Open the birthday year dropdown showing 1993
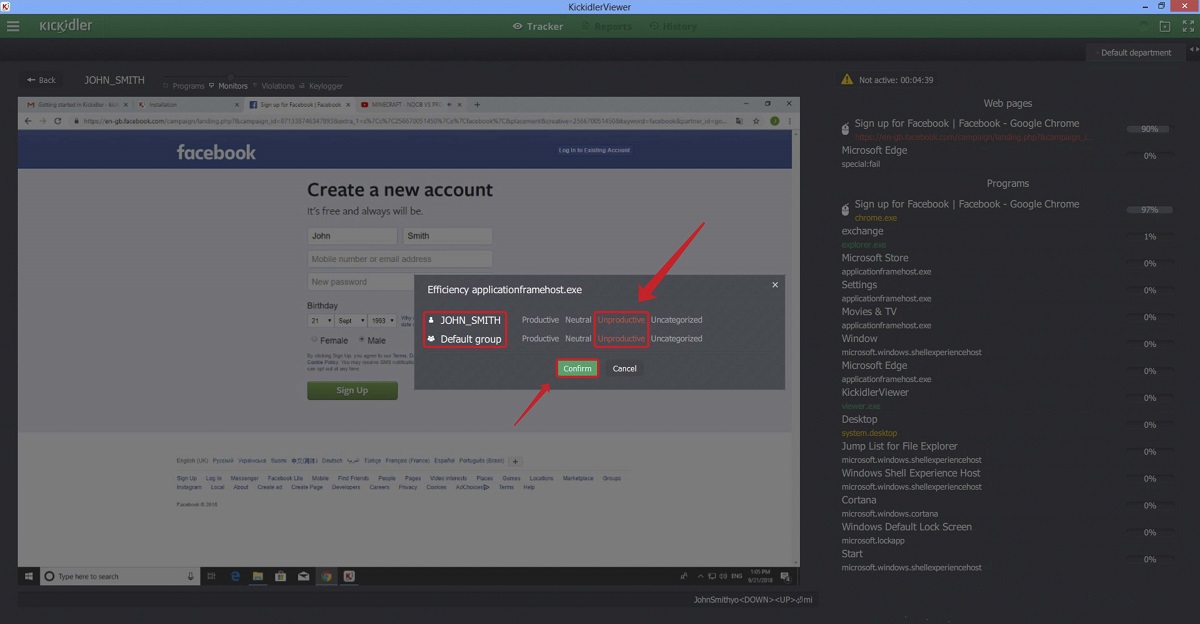The height and width of the screenshot is (624, 1200). click(384, 321)
